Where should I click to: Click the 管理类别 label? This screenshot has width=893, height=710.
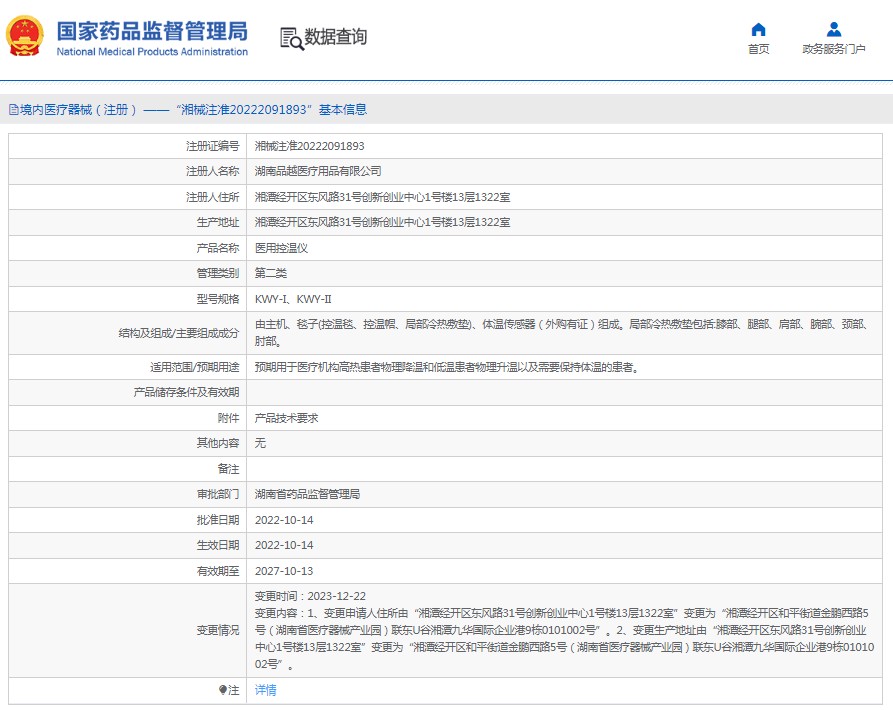click(x=218, y=273)
